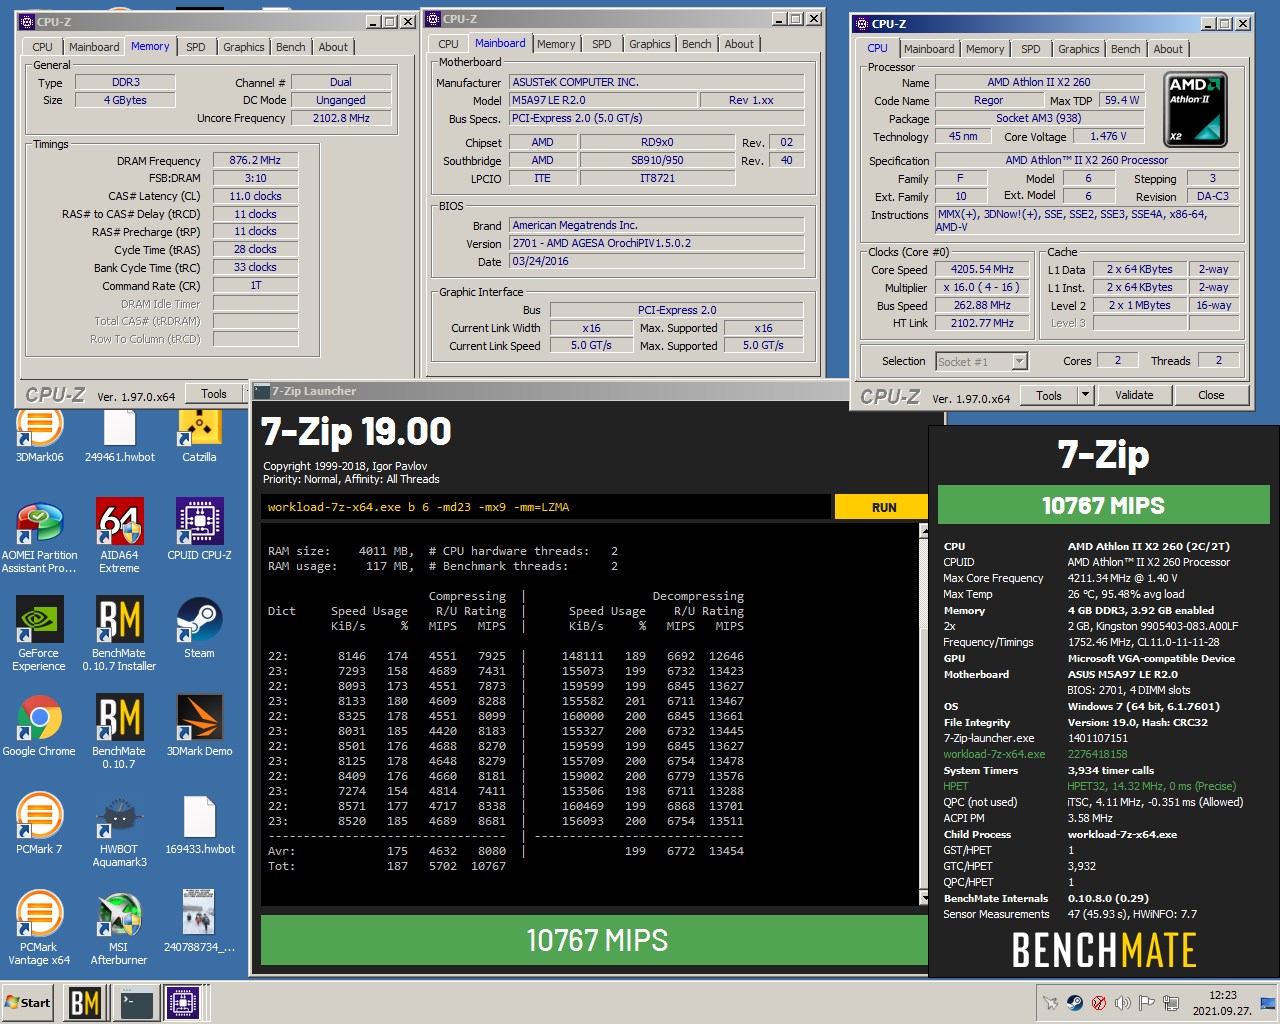Click the 7-Zip launcher output scrollbar

tap(924, 715)
